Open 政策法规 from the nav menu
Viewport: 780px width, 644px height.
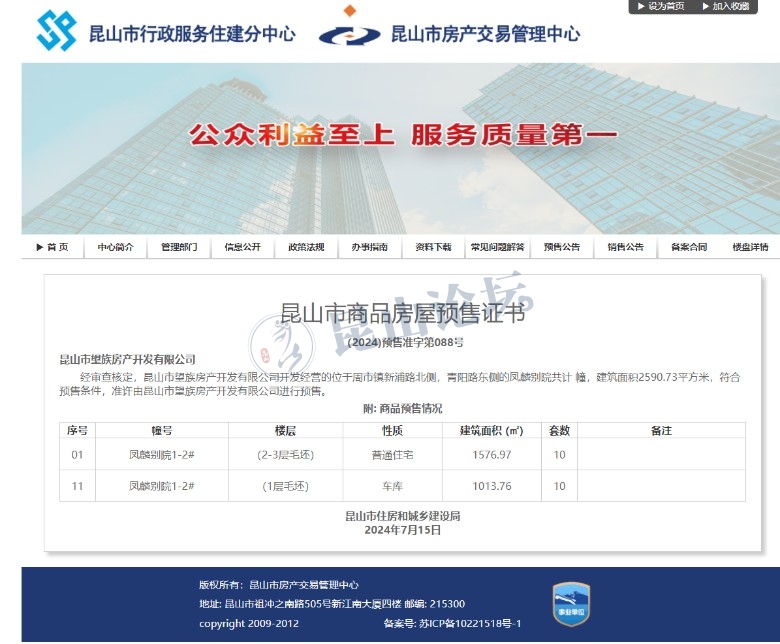[306, 247]
